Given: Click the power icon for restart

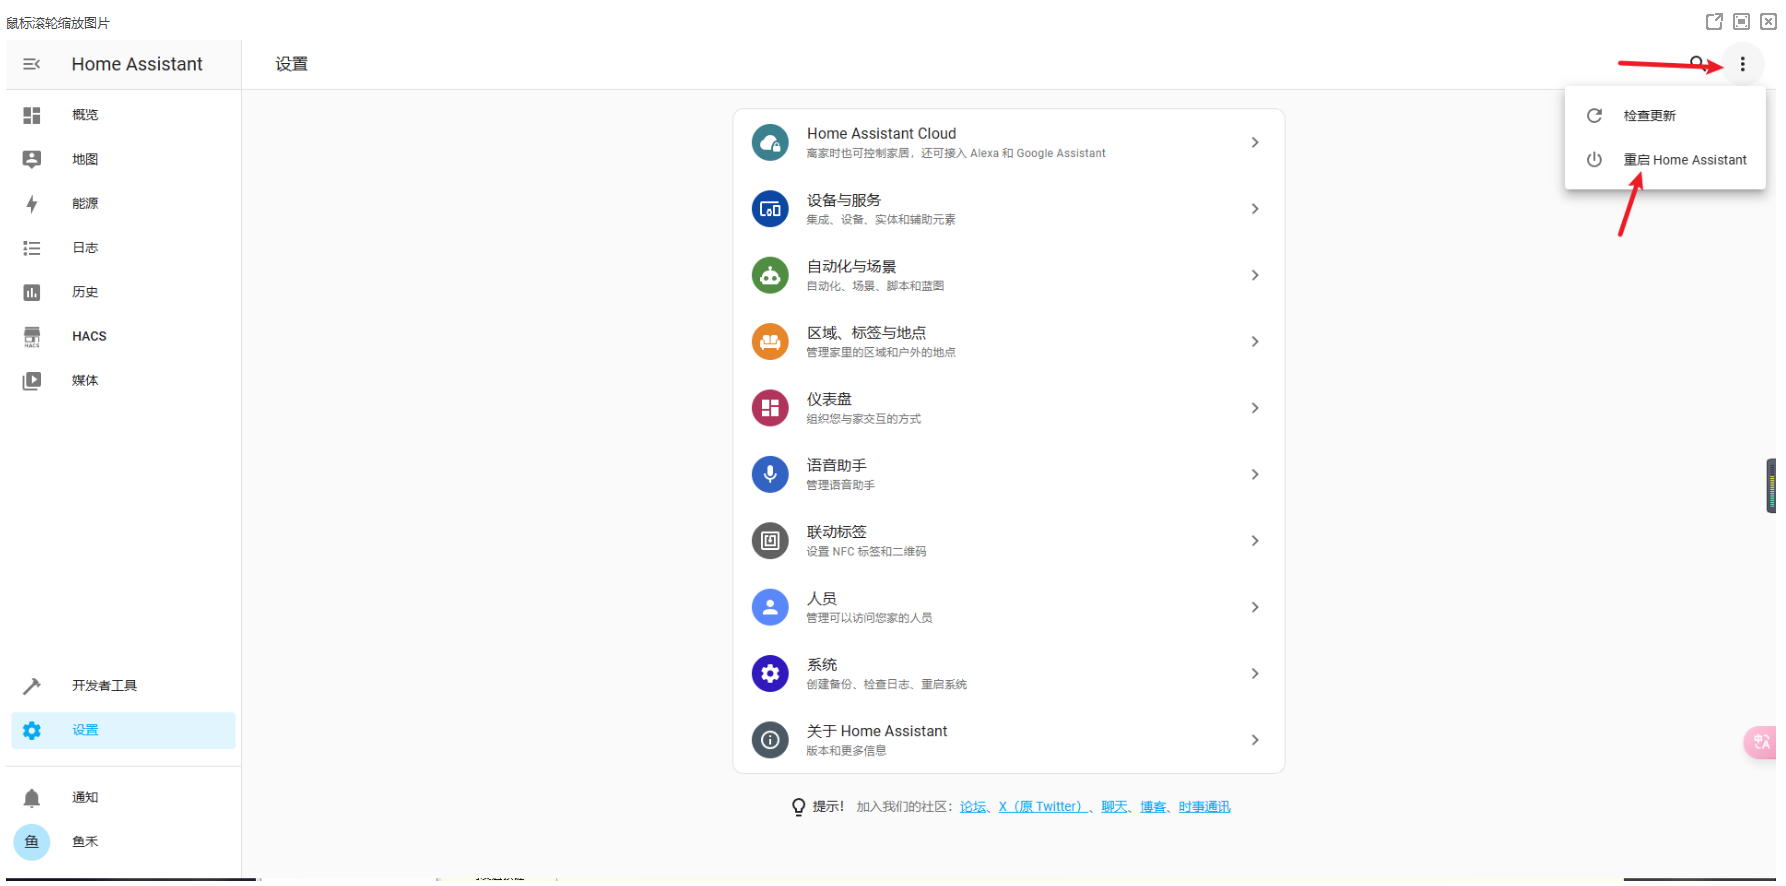Looking at the screenshot, I should pyautogui.click(x=1595, y=160).
